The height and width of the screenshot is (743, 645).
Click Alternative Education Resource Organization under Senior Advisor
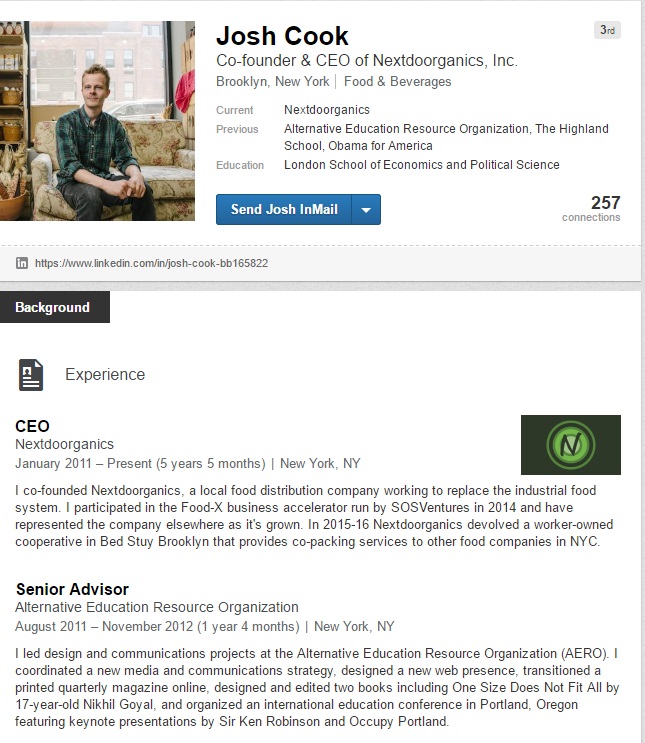point(156,607)
